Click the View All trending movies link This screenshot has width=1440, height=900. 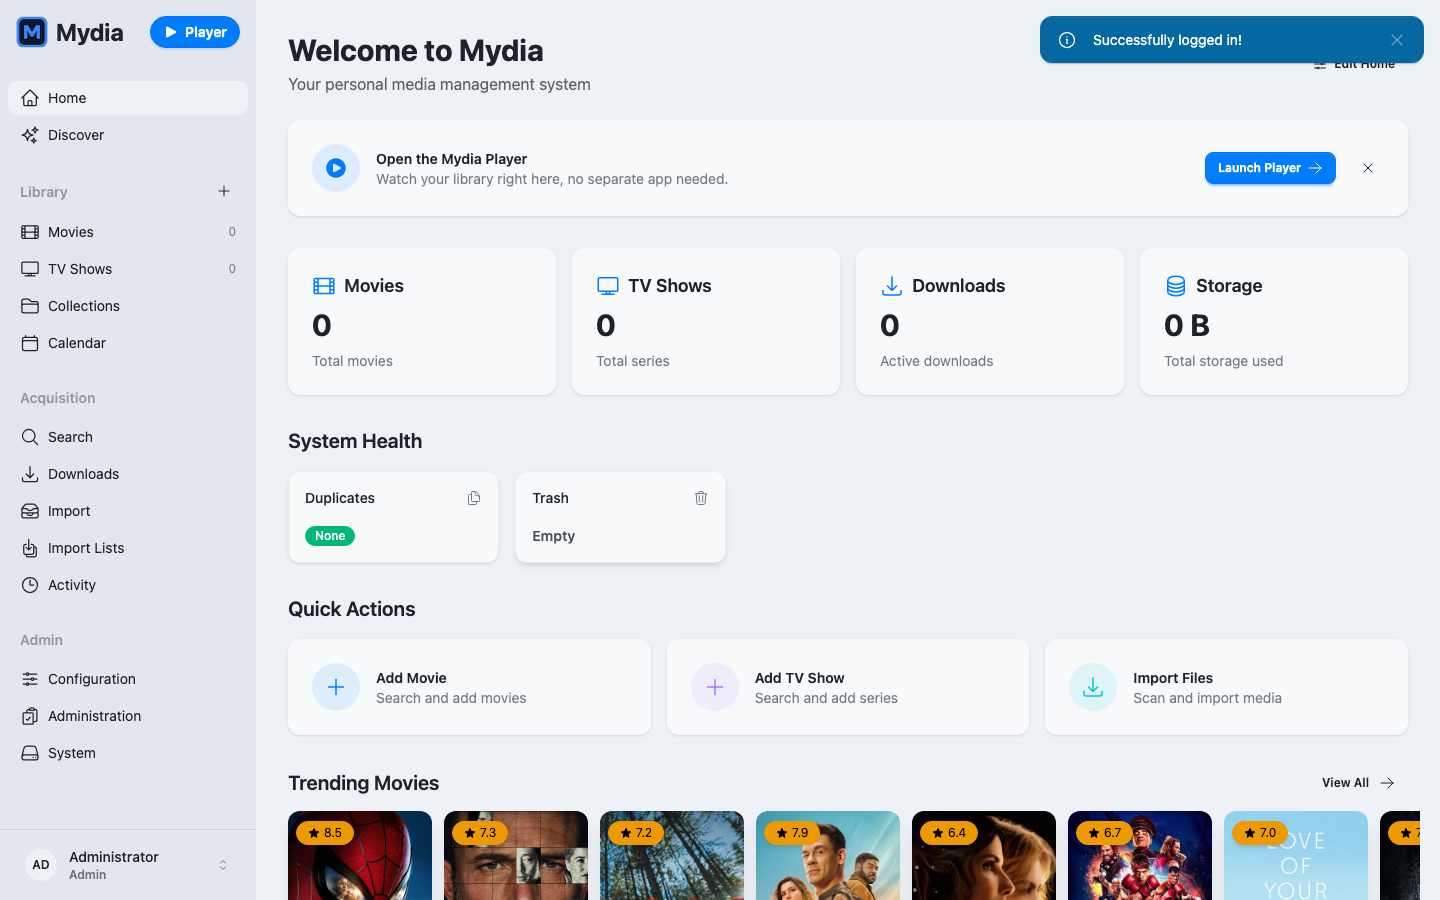pos(1358,783)
